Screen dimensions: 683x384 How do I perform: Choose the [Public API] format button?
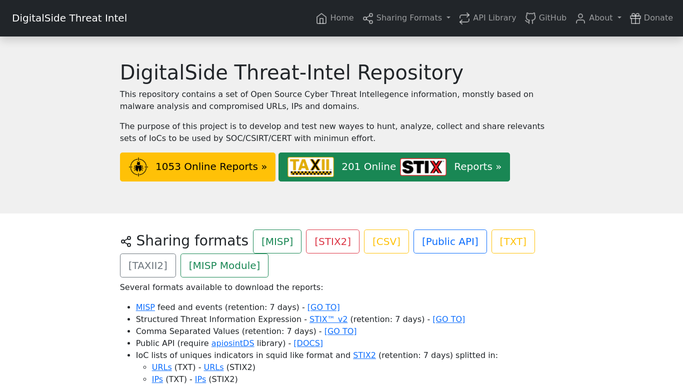pyautogui.click(x=450, y=242)
